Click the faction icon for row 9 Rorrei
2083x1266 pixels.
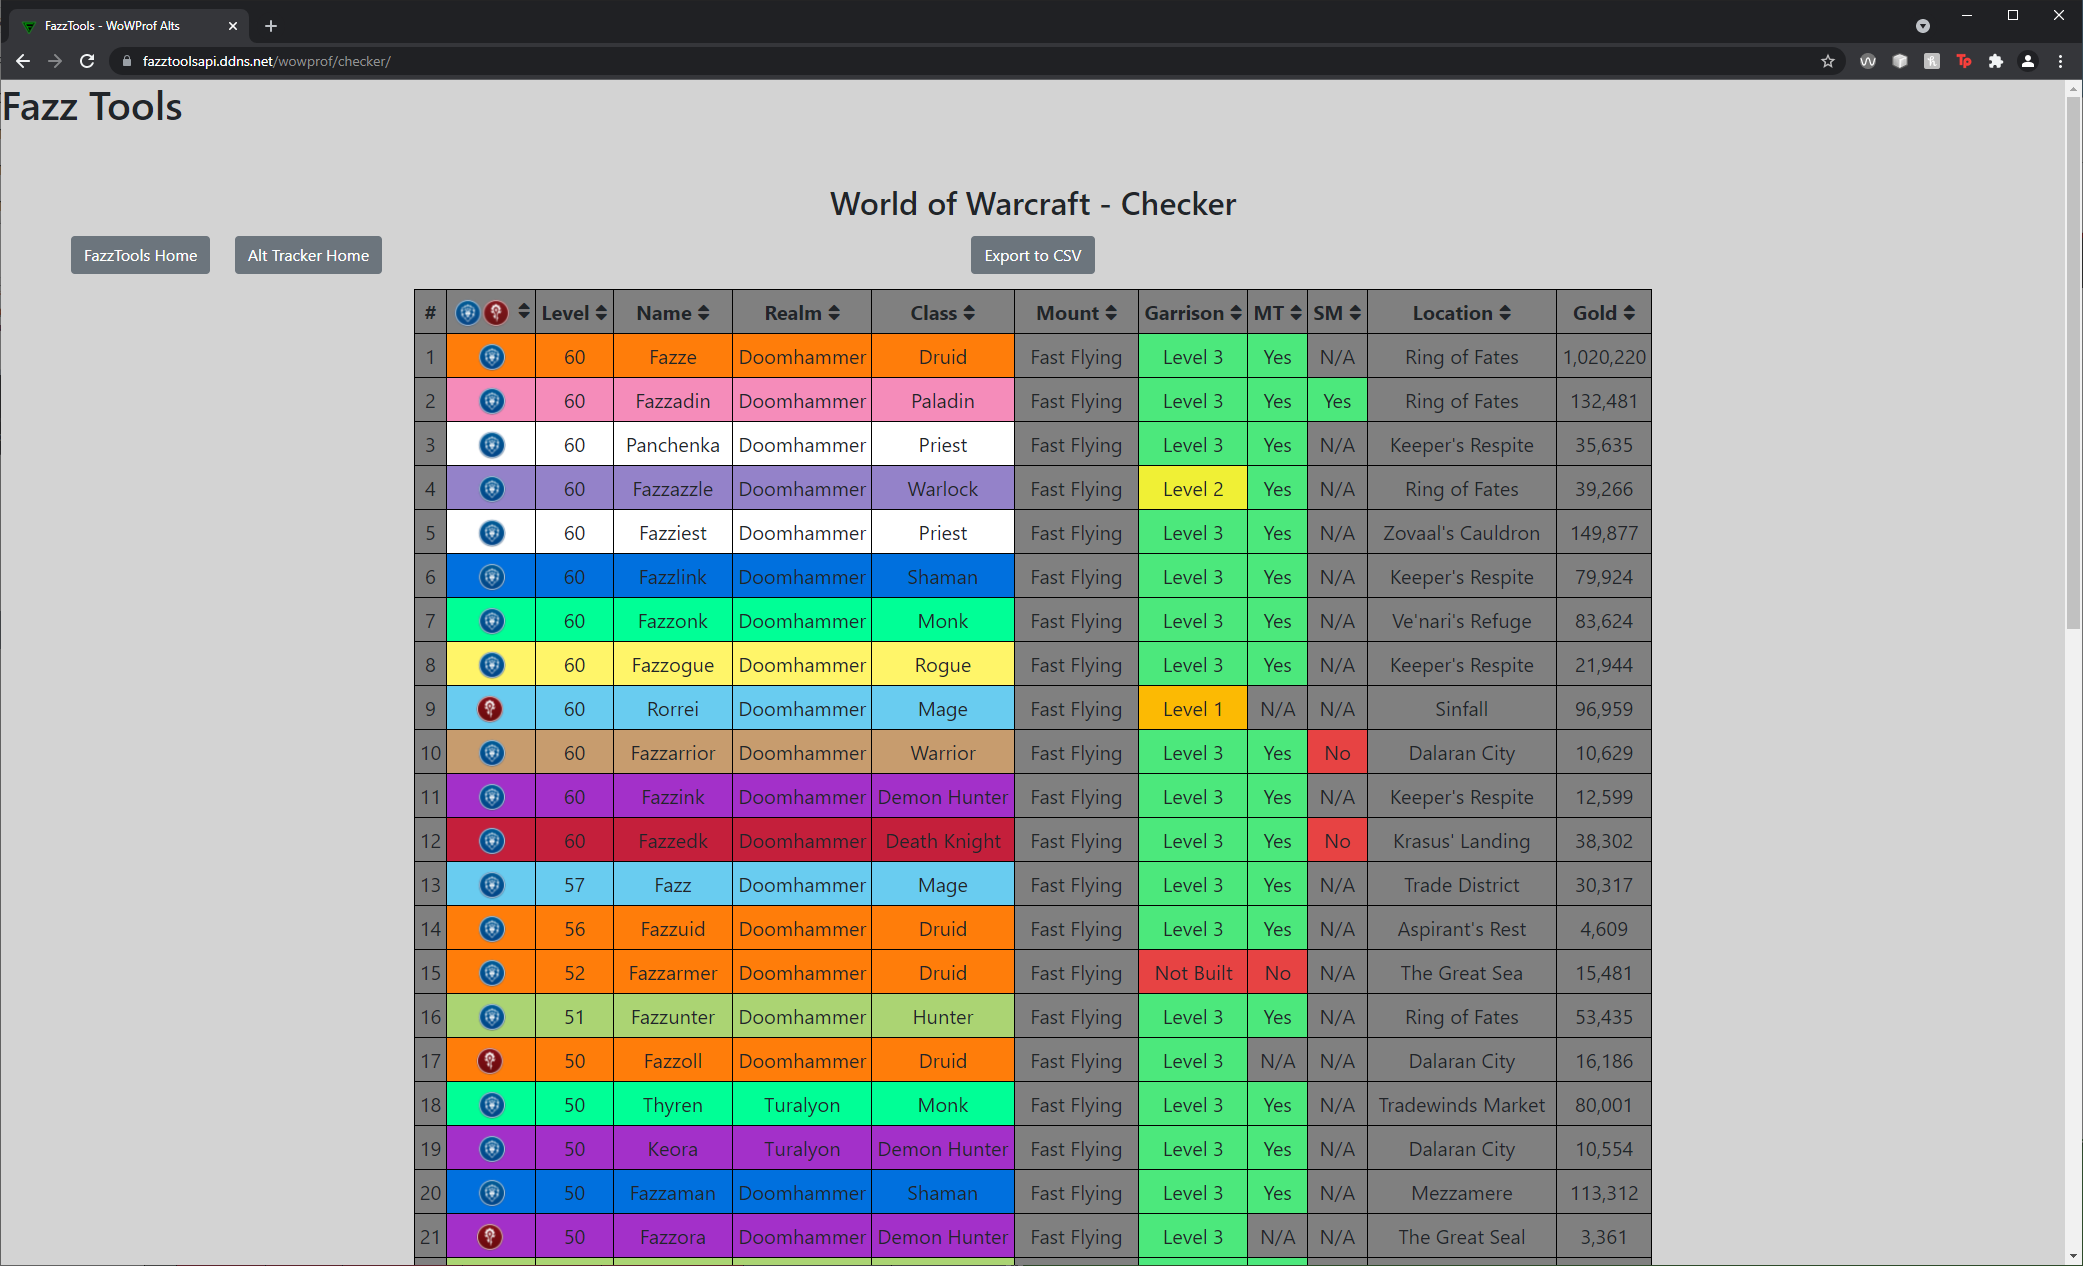click(x=491, y=708)
